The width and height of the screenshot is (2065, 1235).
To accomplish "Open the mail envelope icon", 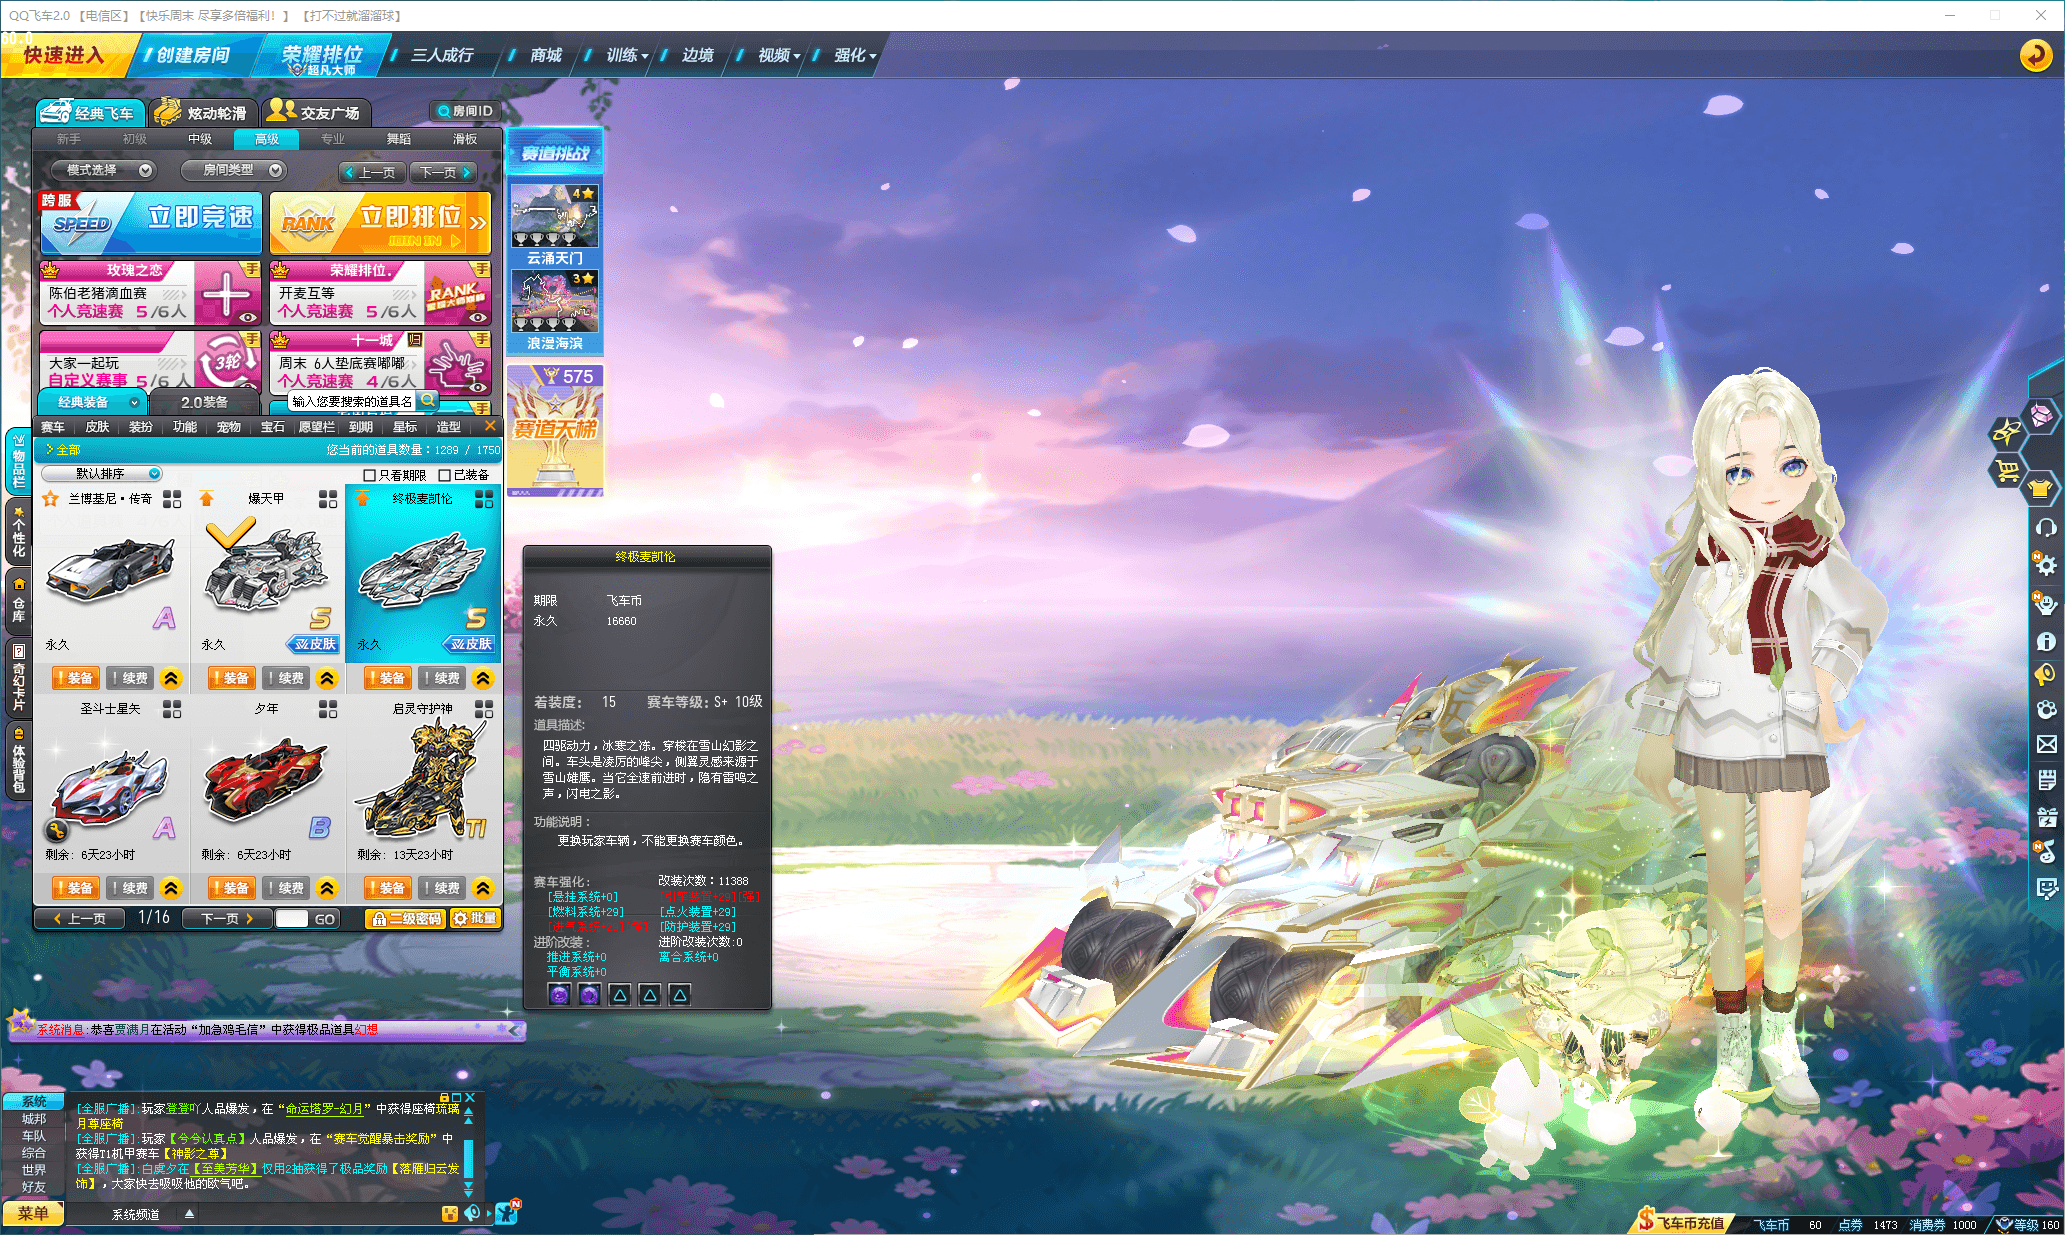I will (x=2046, y=744).
